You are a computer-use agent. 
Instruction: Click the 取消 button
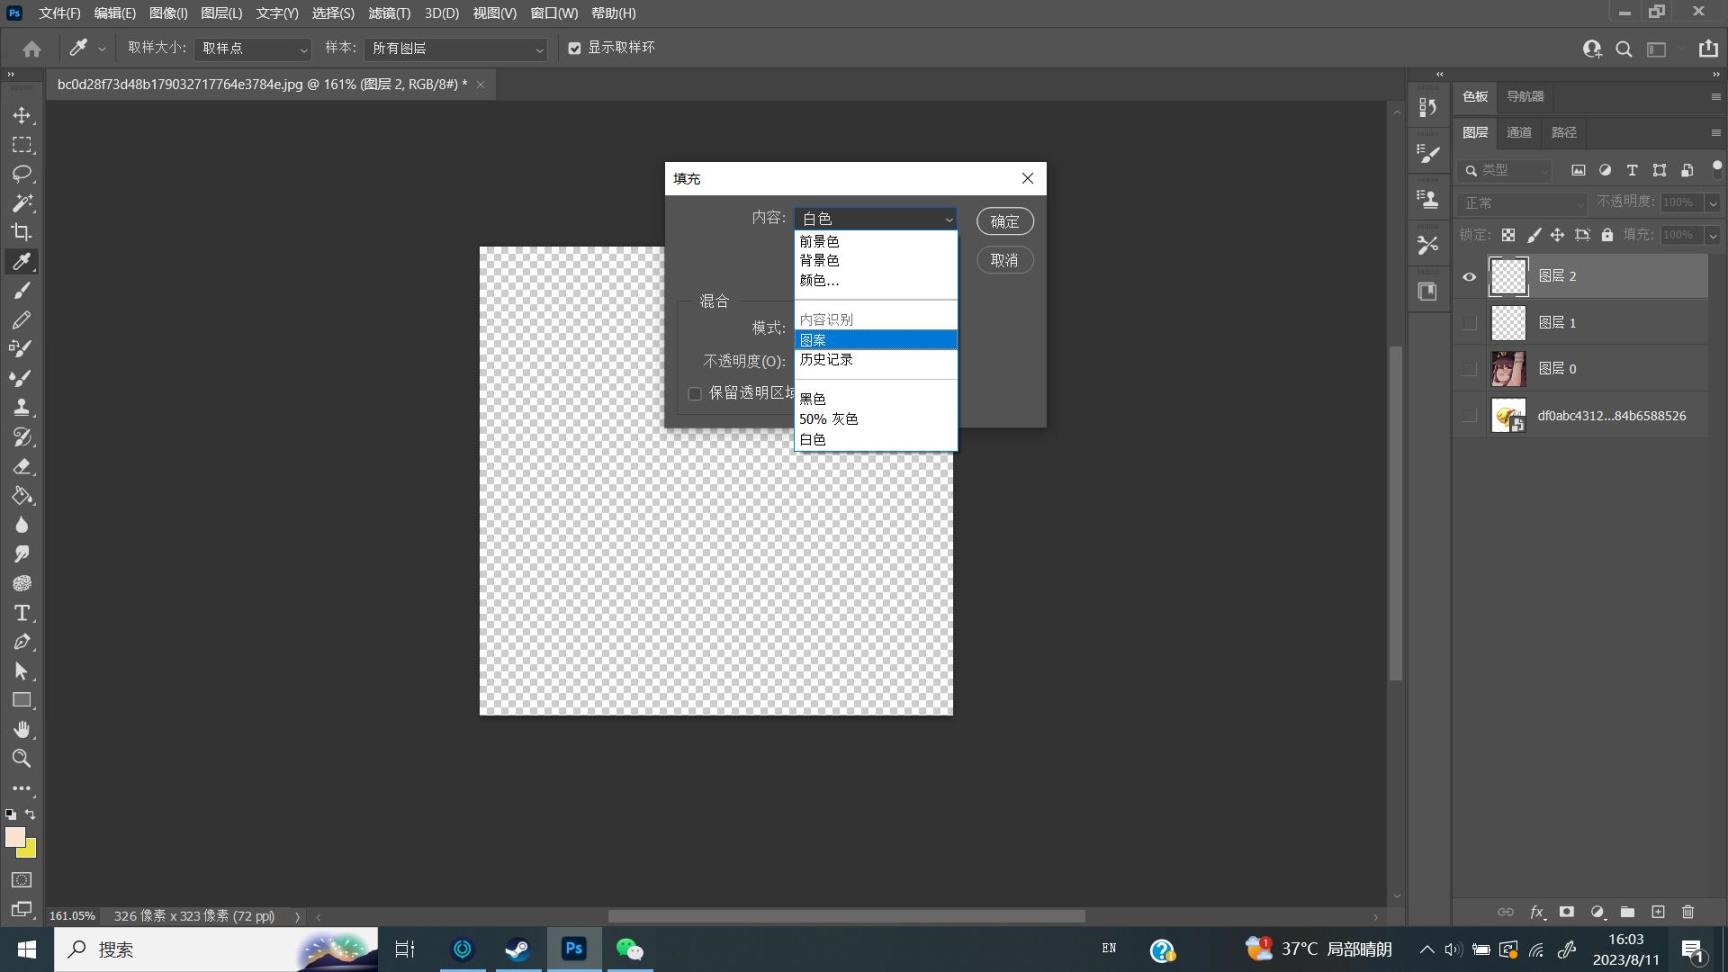click(1005, 260)
